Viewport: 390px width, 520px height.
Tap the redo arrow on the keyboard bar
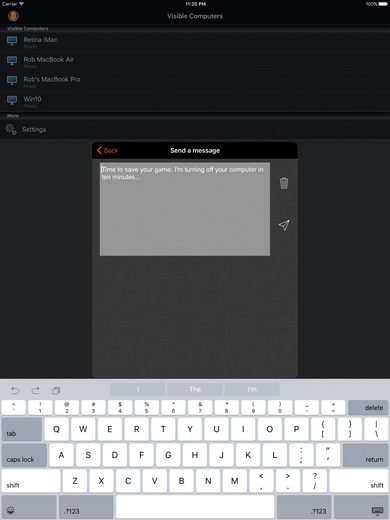35,390
